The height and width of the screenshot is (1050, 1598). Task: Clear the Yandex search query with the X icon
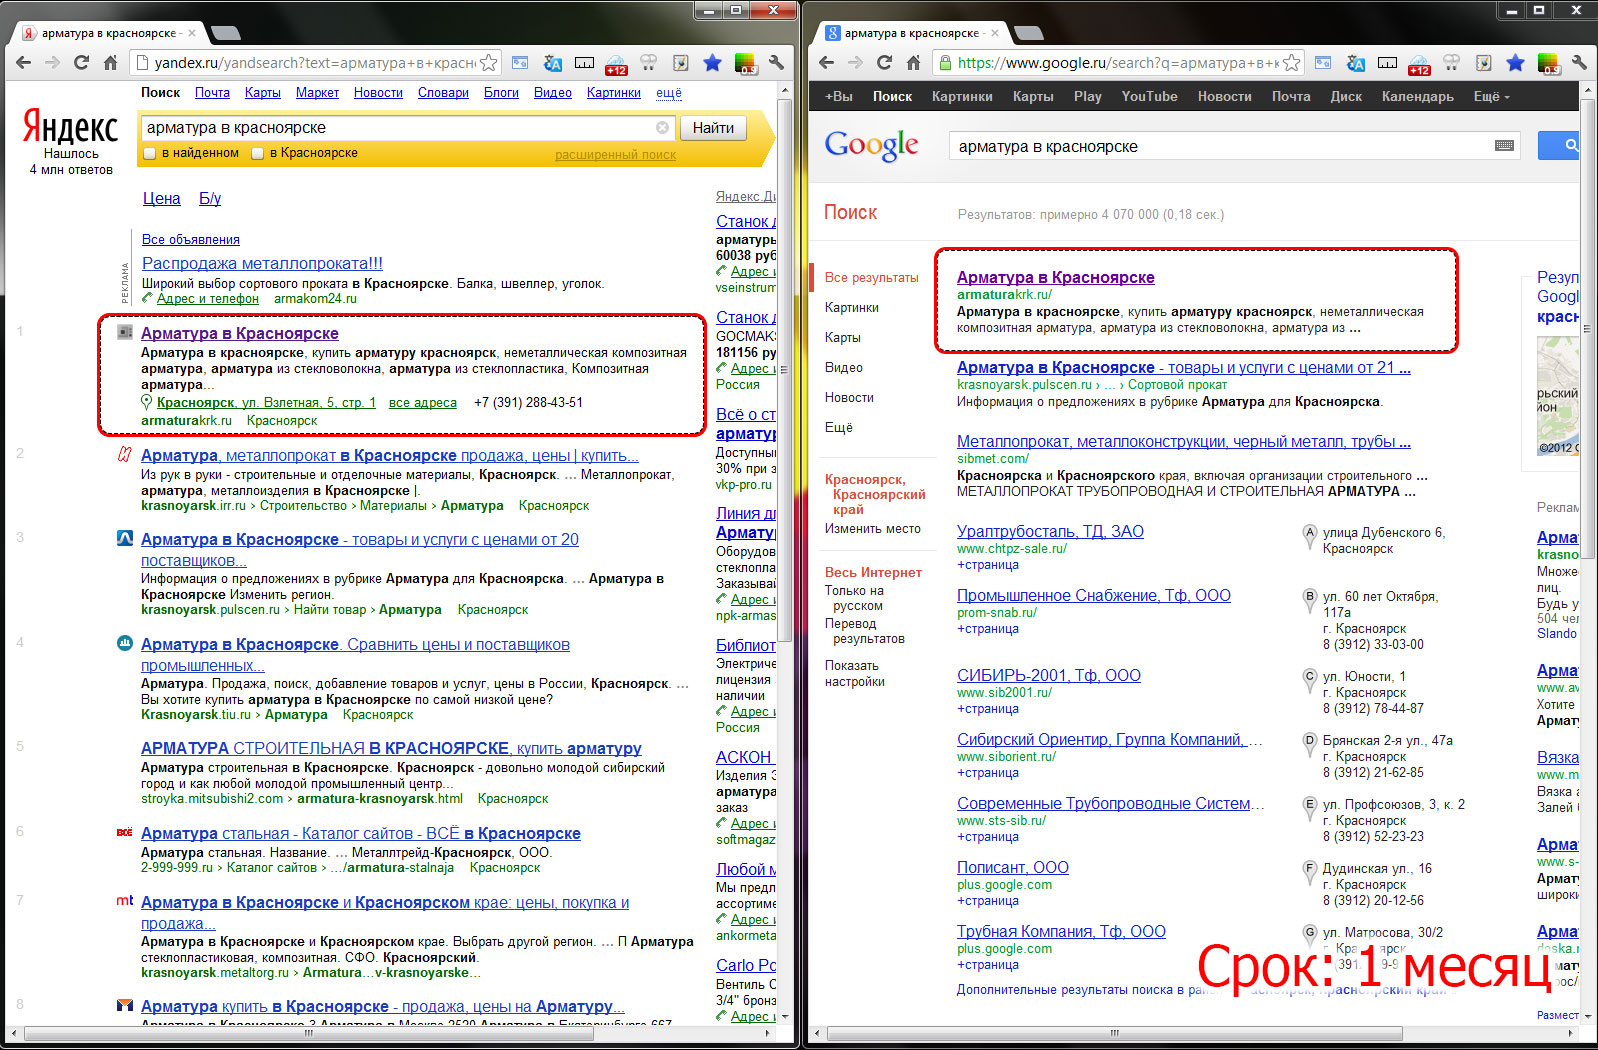[662, 128]
